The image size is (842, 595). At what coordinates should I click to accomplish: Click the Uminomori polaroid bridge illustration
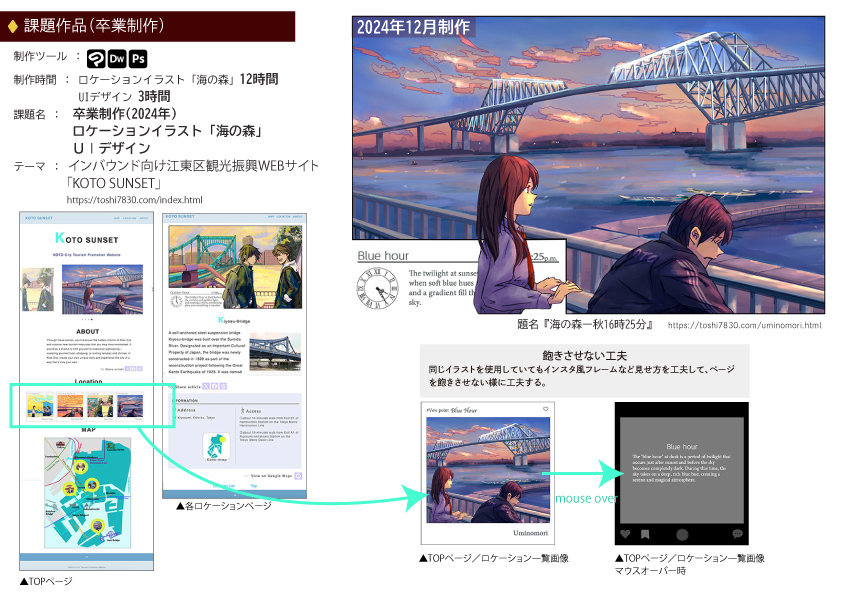coord(488,469)
